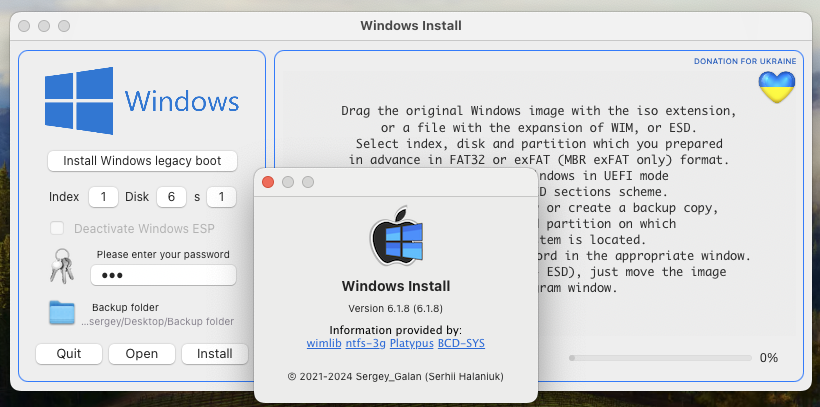The width and height of the screenshot is (820, 407).
Task: Open the wimlib link
Action: [324, 344]
